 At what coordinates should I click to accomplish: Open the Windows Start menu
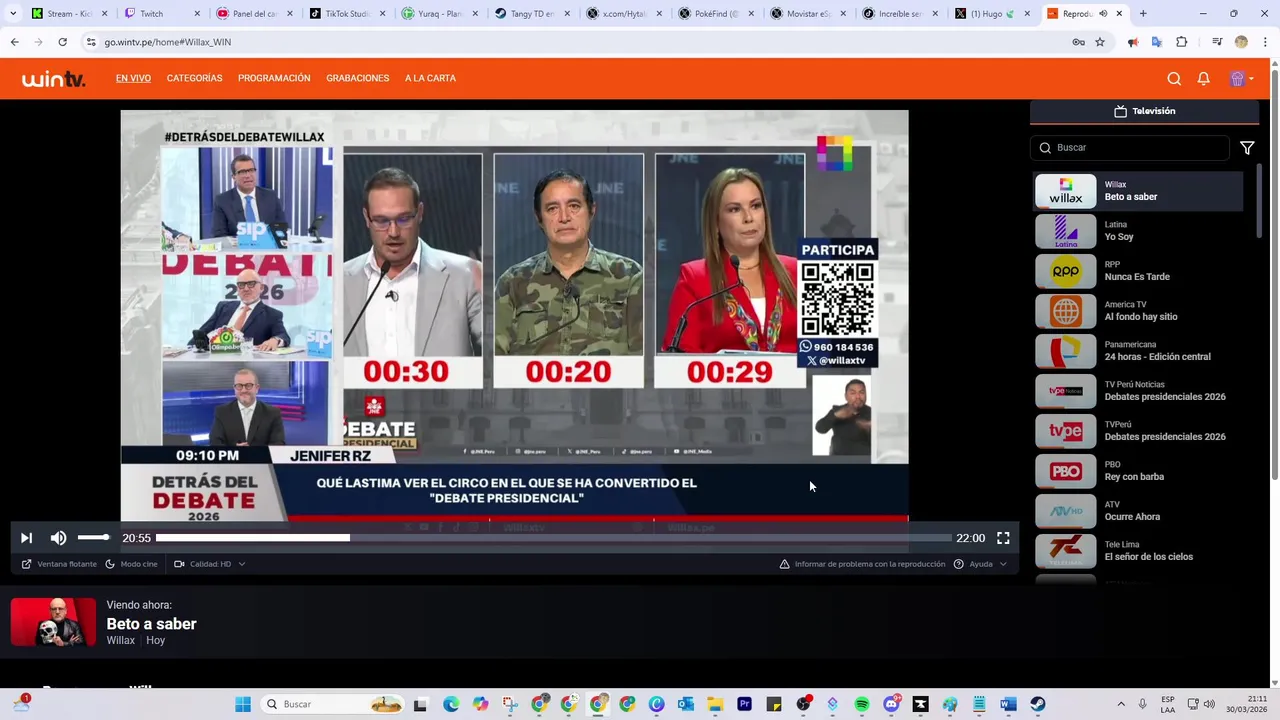click(x=243, y=704)
